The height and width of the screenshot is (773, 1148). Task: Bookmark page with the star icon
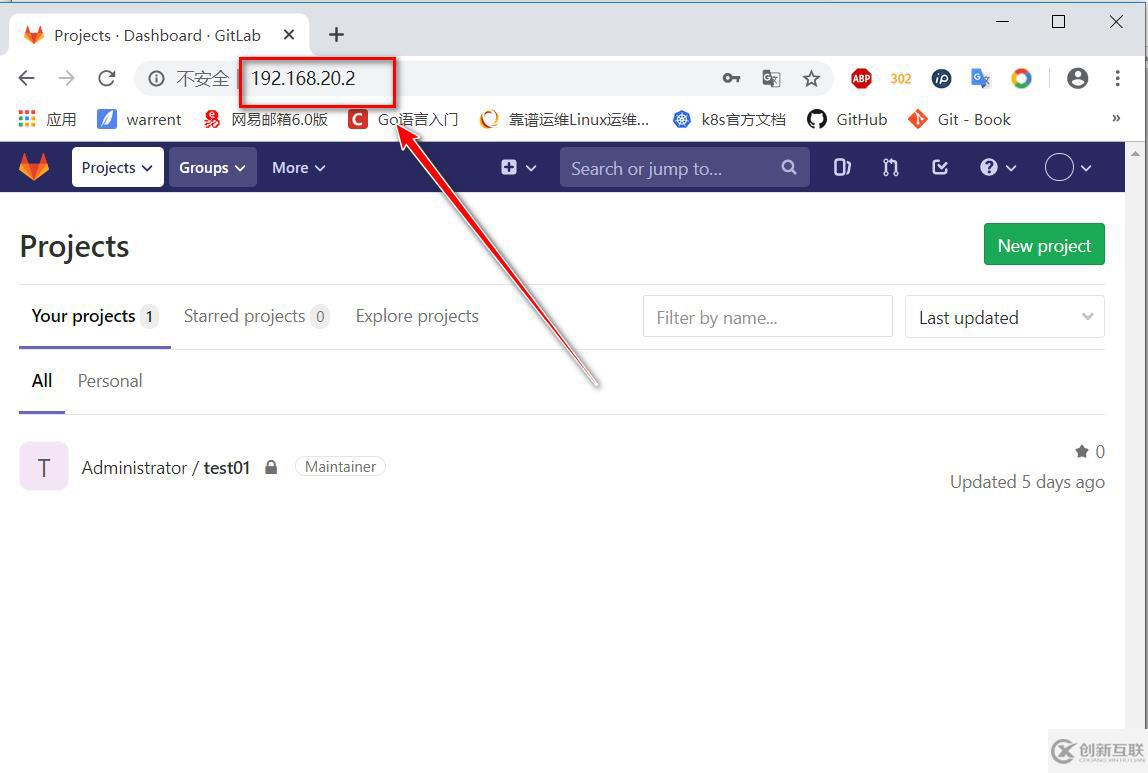tap(811, 78)
